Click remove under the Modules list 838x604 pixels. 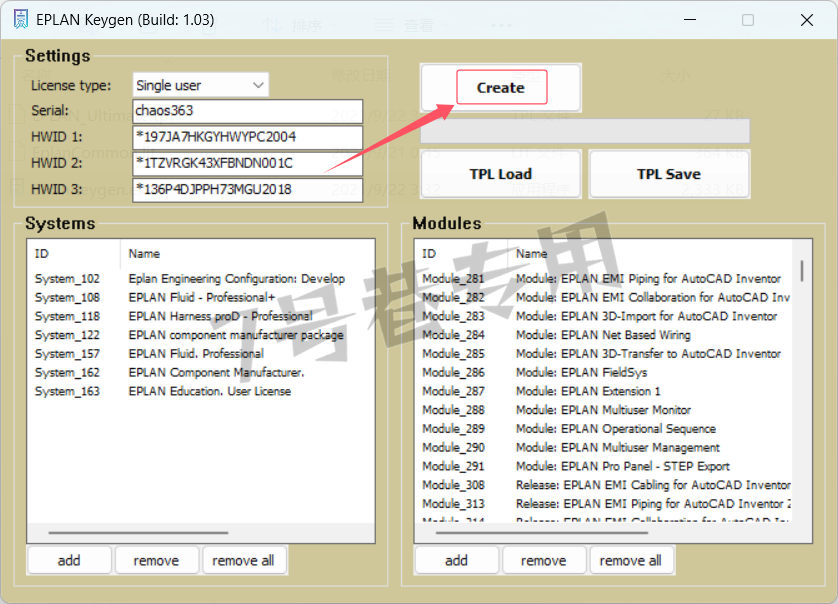coord(544,560)
